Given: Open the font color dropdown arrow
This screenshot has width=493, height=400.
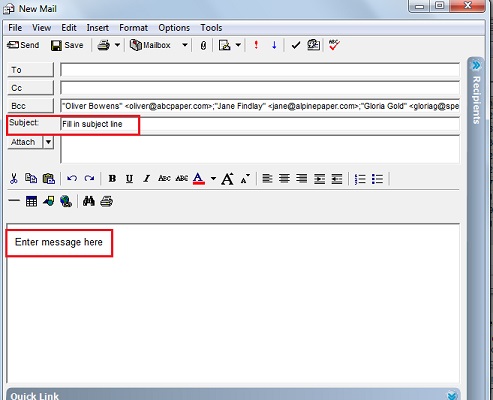Looking at the screenshot, I should point(213,179).
